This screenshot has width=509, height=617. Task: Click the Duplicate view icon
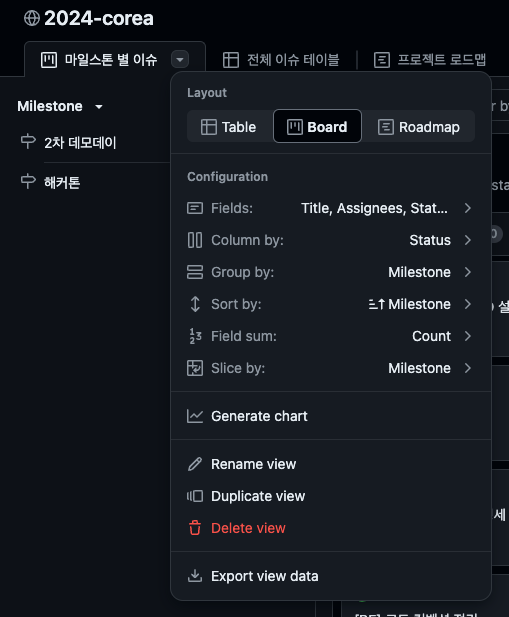[x=195, y=496]
